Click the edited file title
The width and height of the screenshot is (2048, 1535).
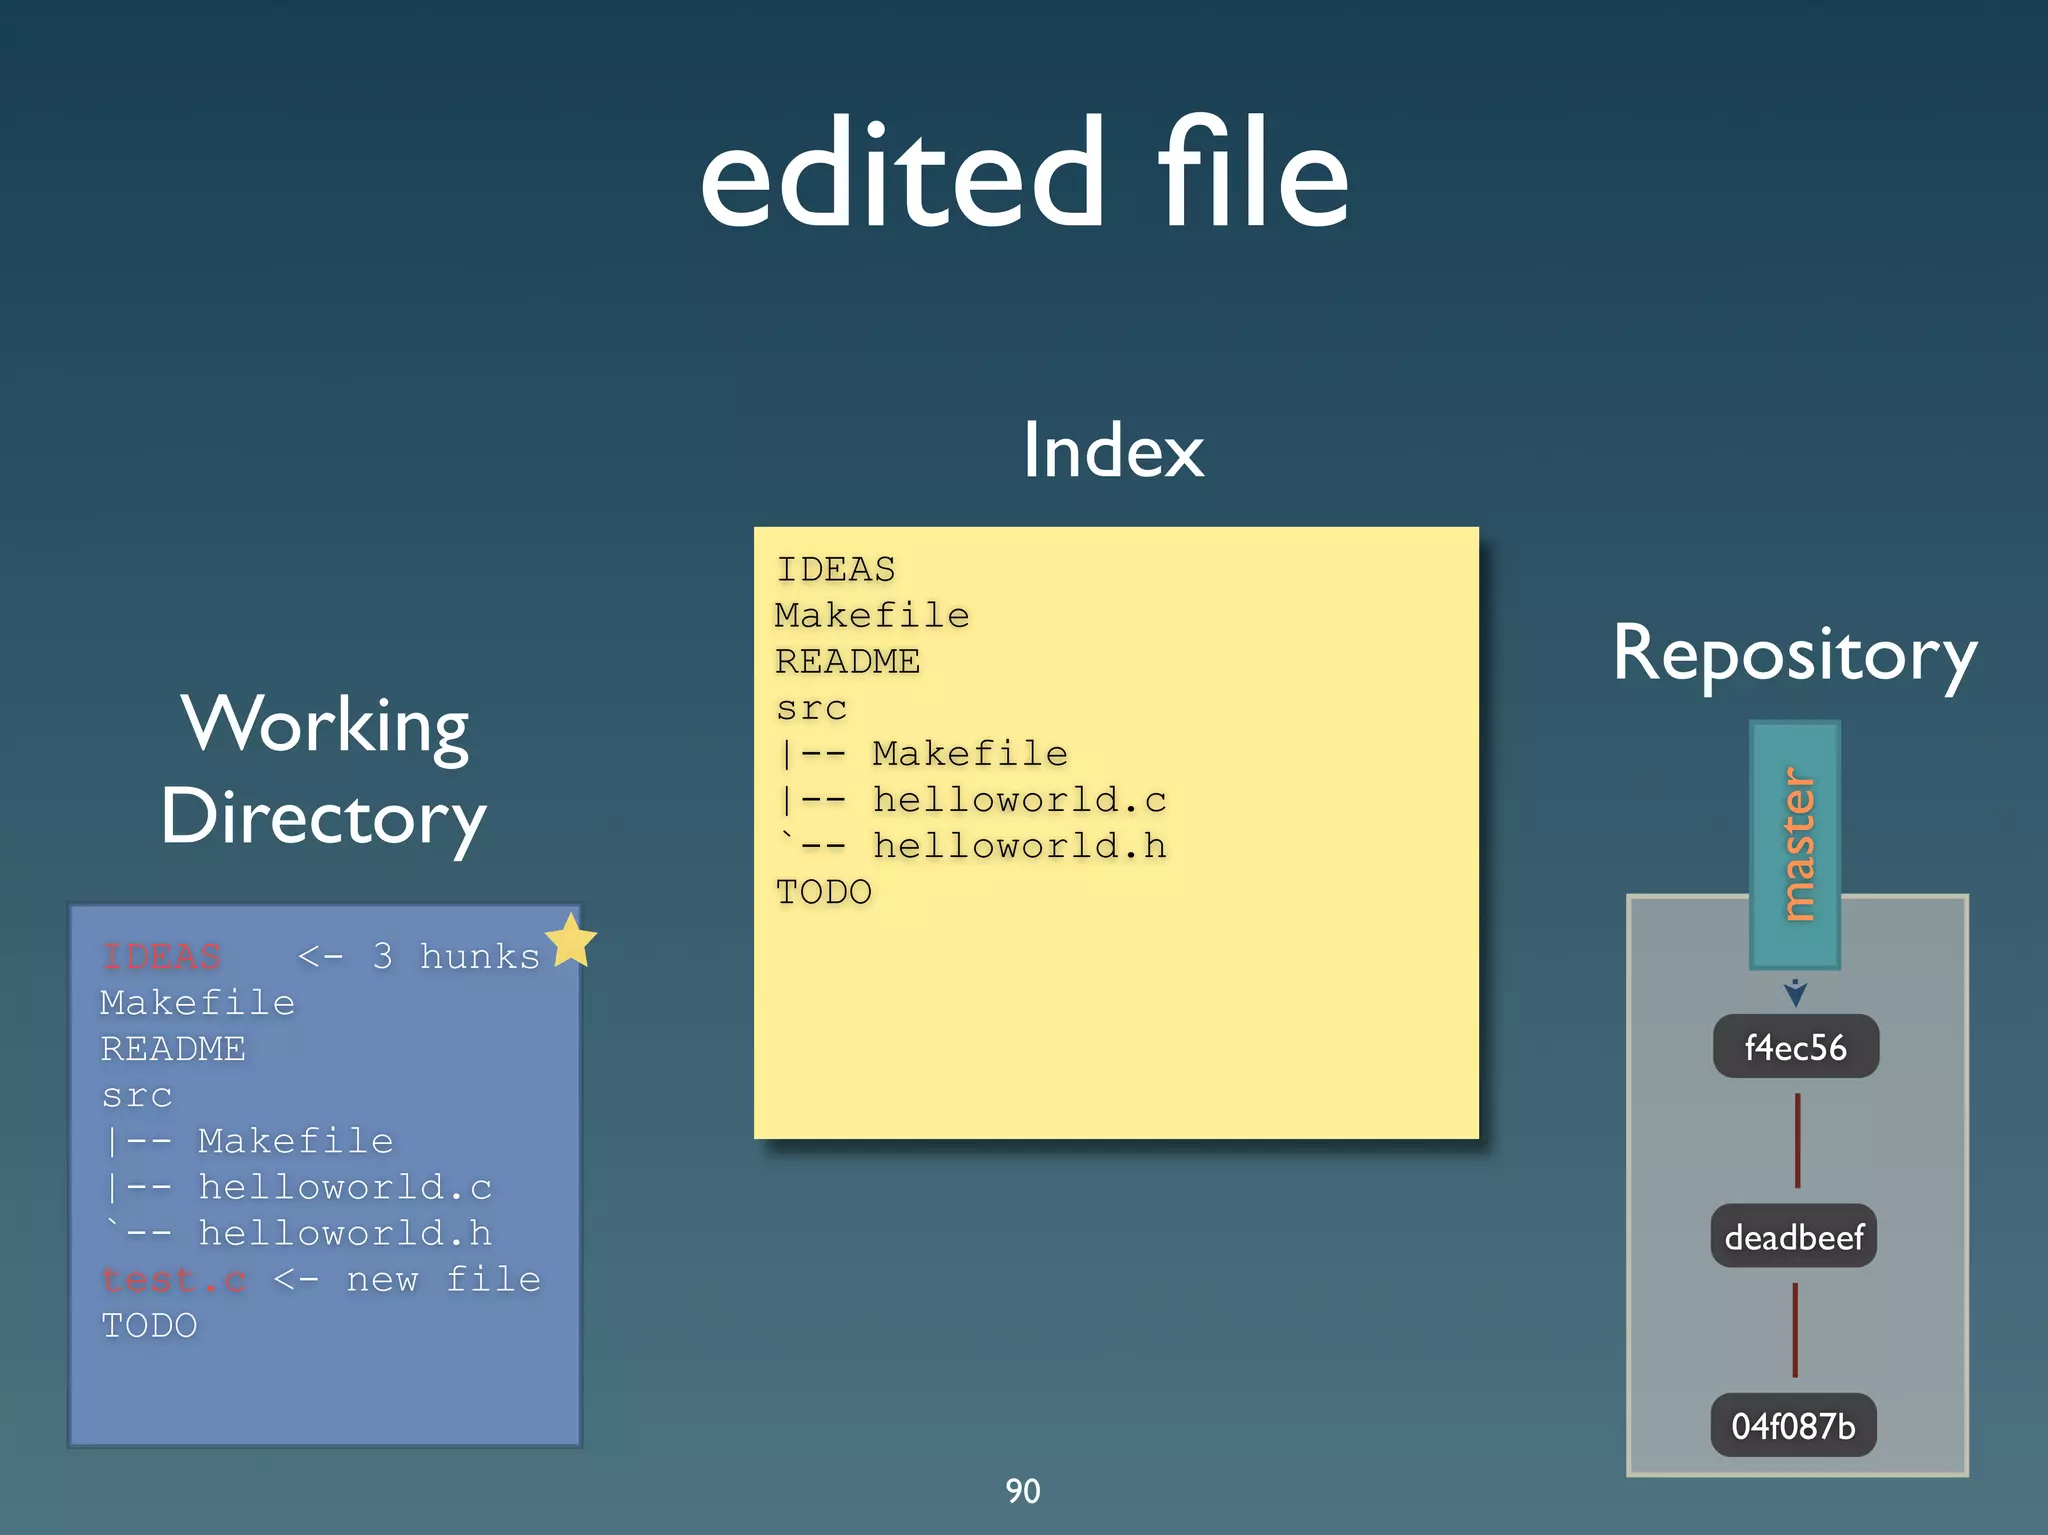(x=1024, y=172)
